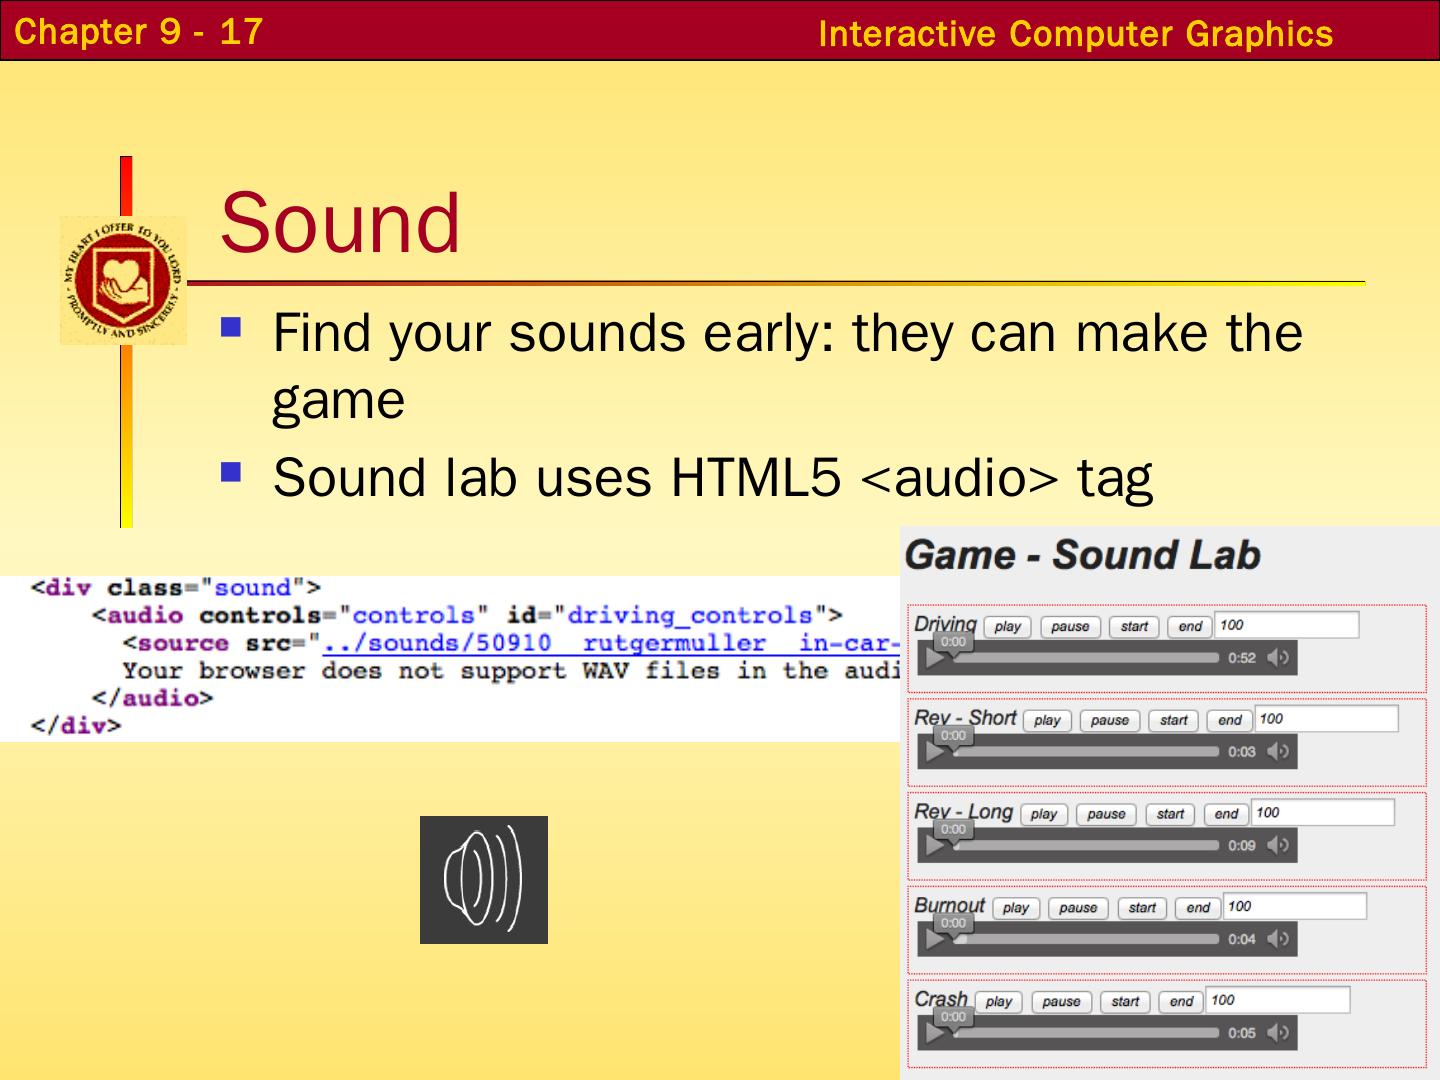This screenshot has height=1080, width=1440.
Task: Mute the Rev - Short audio speaker
Action: [1277, 752]
